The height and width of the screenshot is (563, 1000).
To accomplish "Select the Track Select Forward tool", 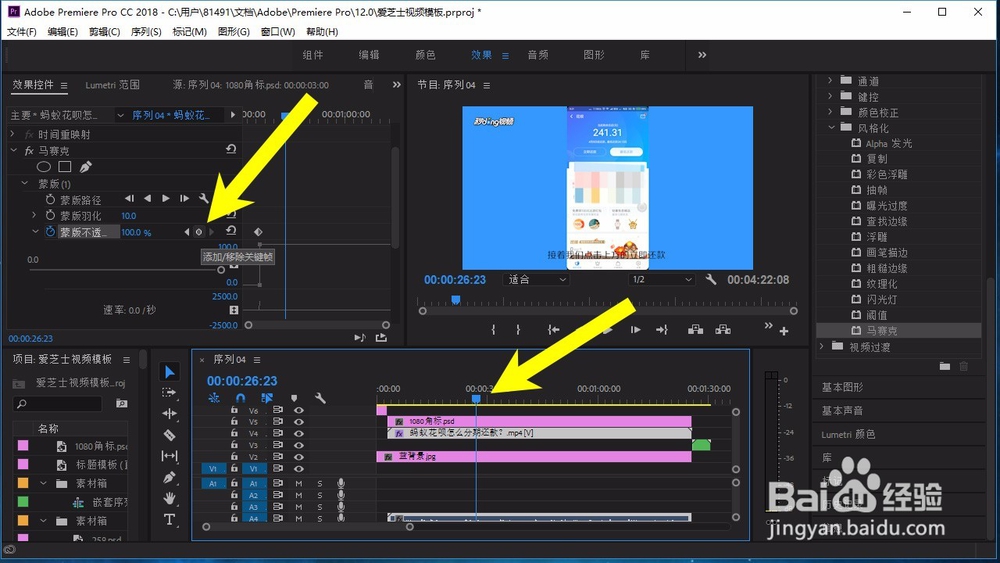I will (169, 393).
